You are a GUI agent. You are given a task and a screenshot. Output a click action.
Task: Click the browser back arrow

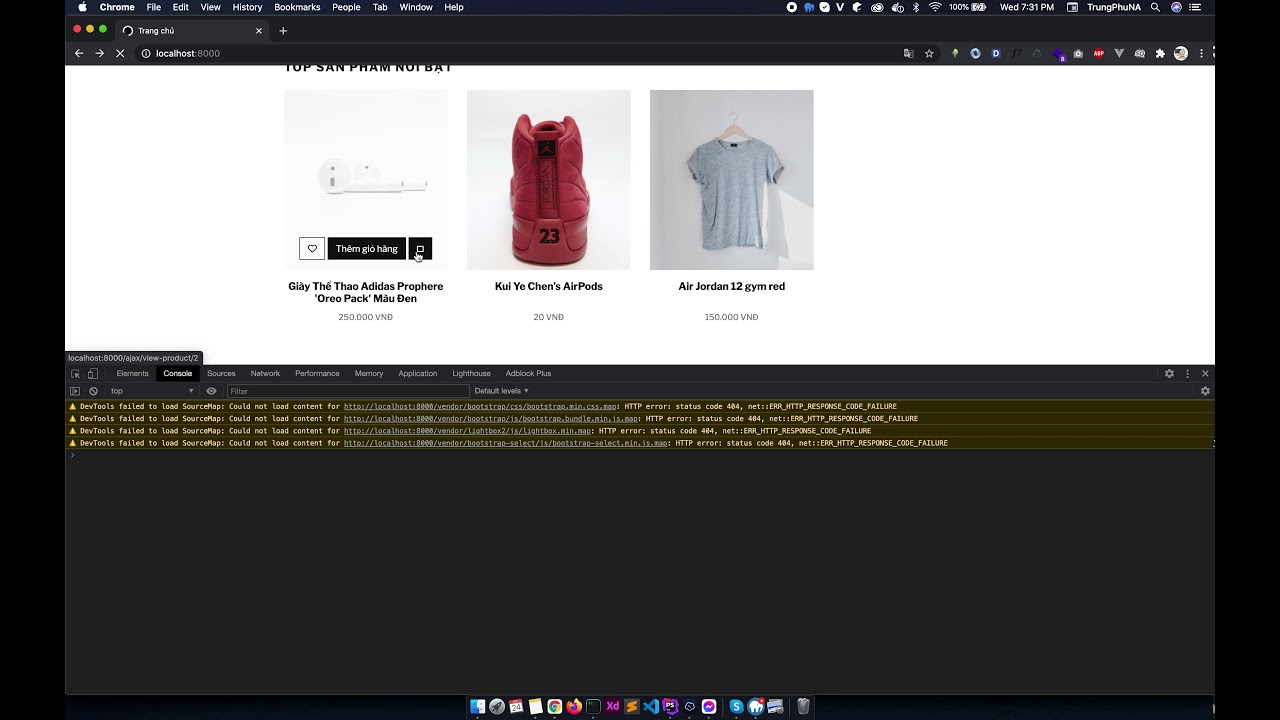click(x=79, y=53)
